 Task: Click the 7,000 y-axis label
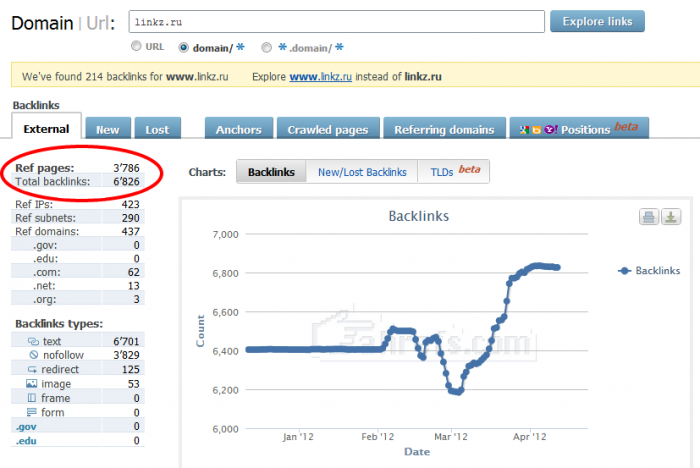pyautogui.click(x=225, y=234)
